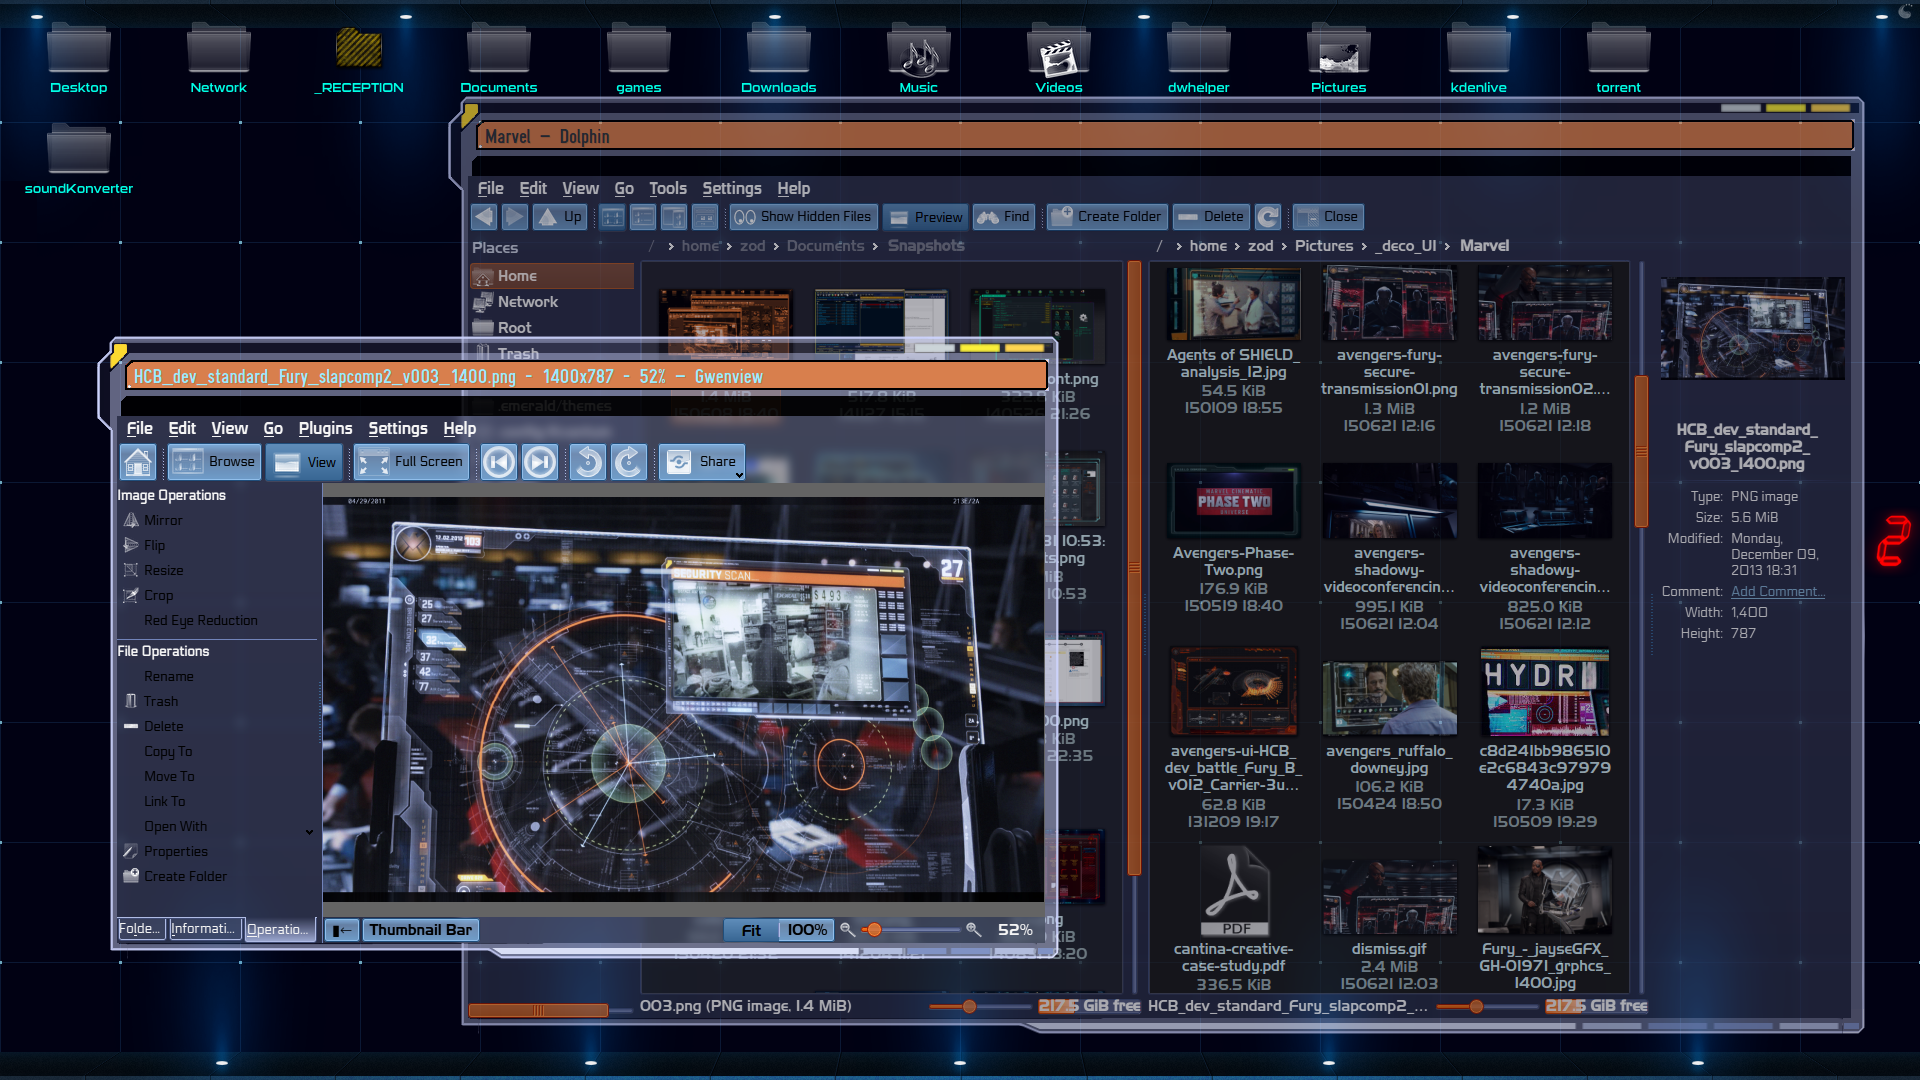Toggle Show Hidden Files in Dolphin
The image size is (1920, 1080).
coord(803,217)
